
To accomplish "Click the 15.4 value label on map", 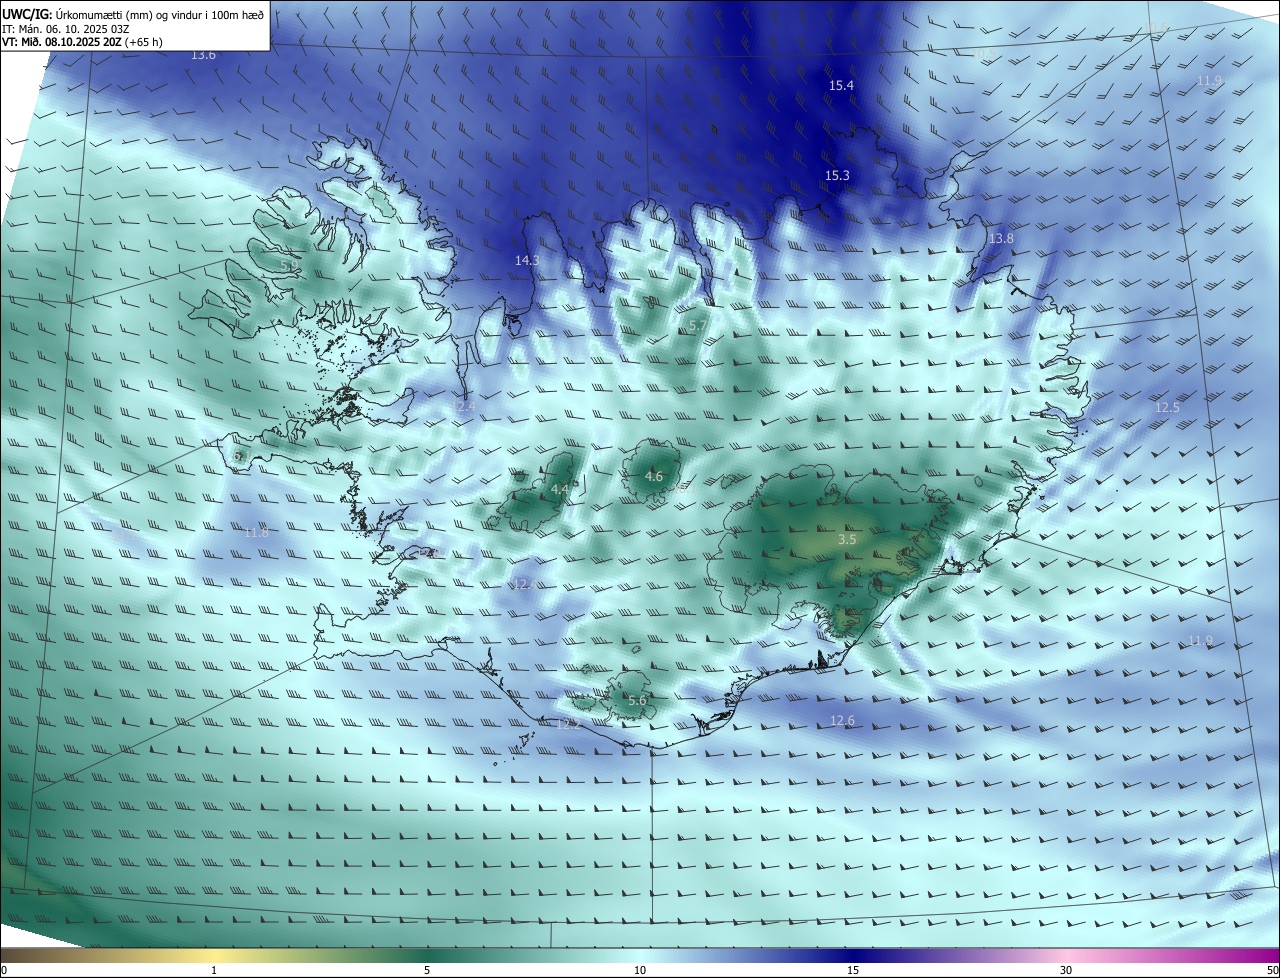I will pyautogui.click(x=841, y=86).
